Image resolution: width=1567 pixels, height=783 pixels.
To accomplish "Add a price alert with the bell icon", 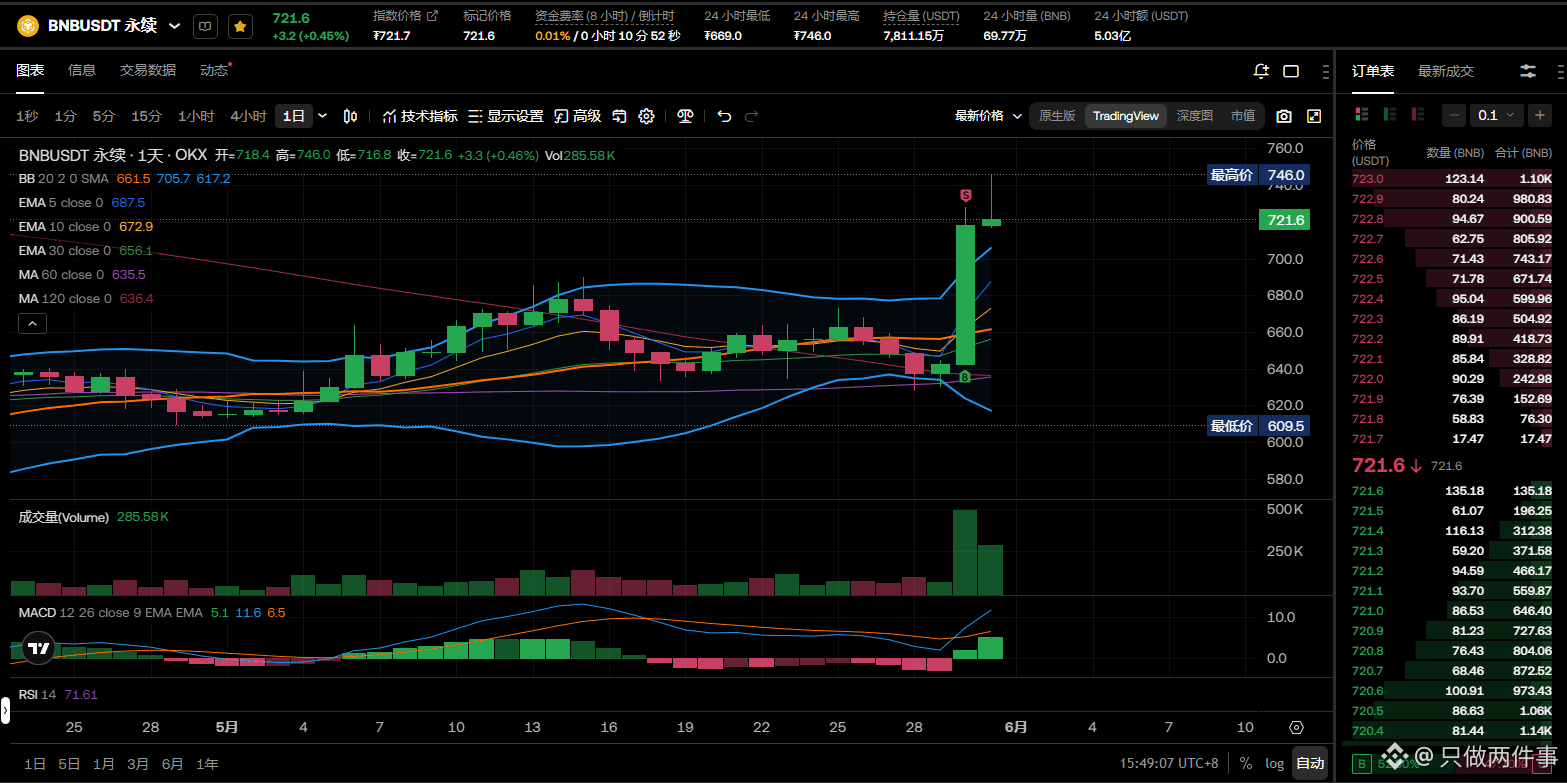I will pyautogui.click(x=1261, y=71).
